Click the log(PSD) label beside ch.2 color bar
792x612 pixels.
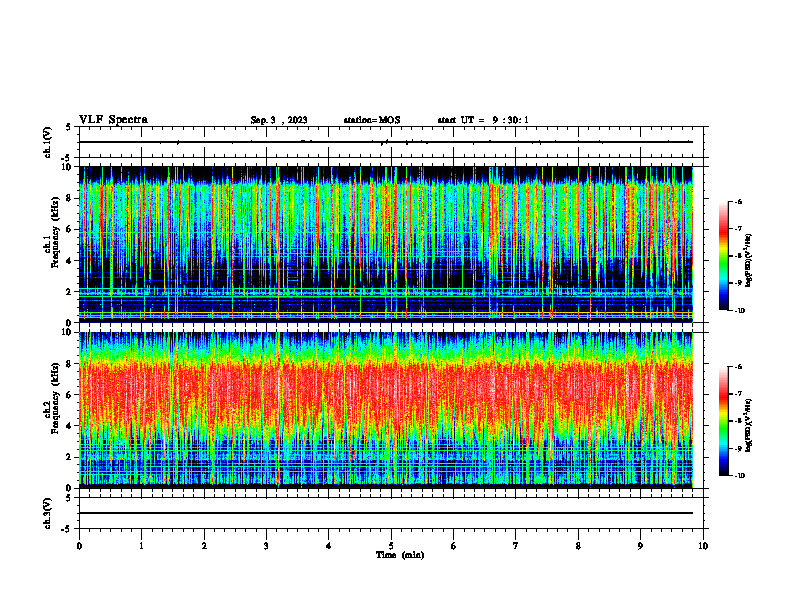[748, 425]
